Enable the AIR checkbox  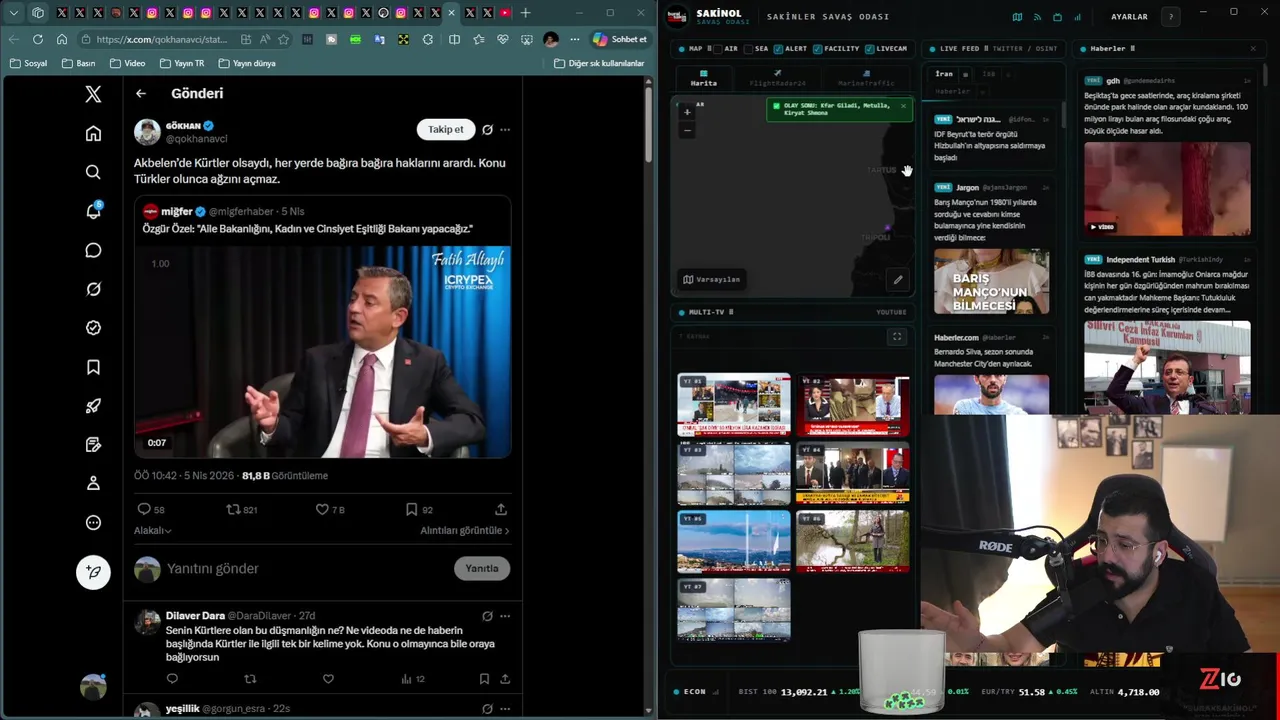point(718,49)
